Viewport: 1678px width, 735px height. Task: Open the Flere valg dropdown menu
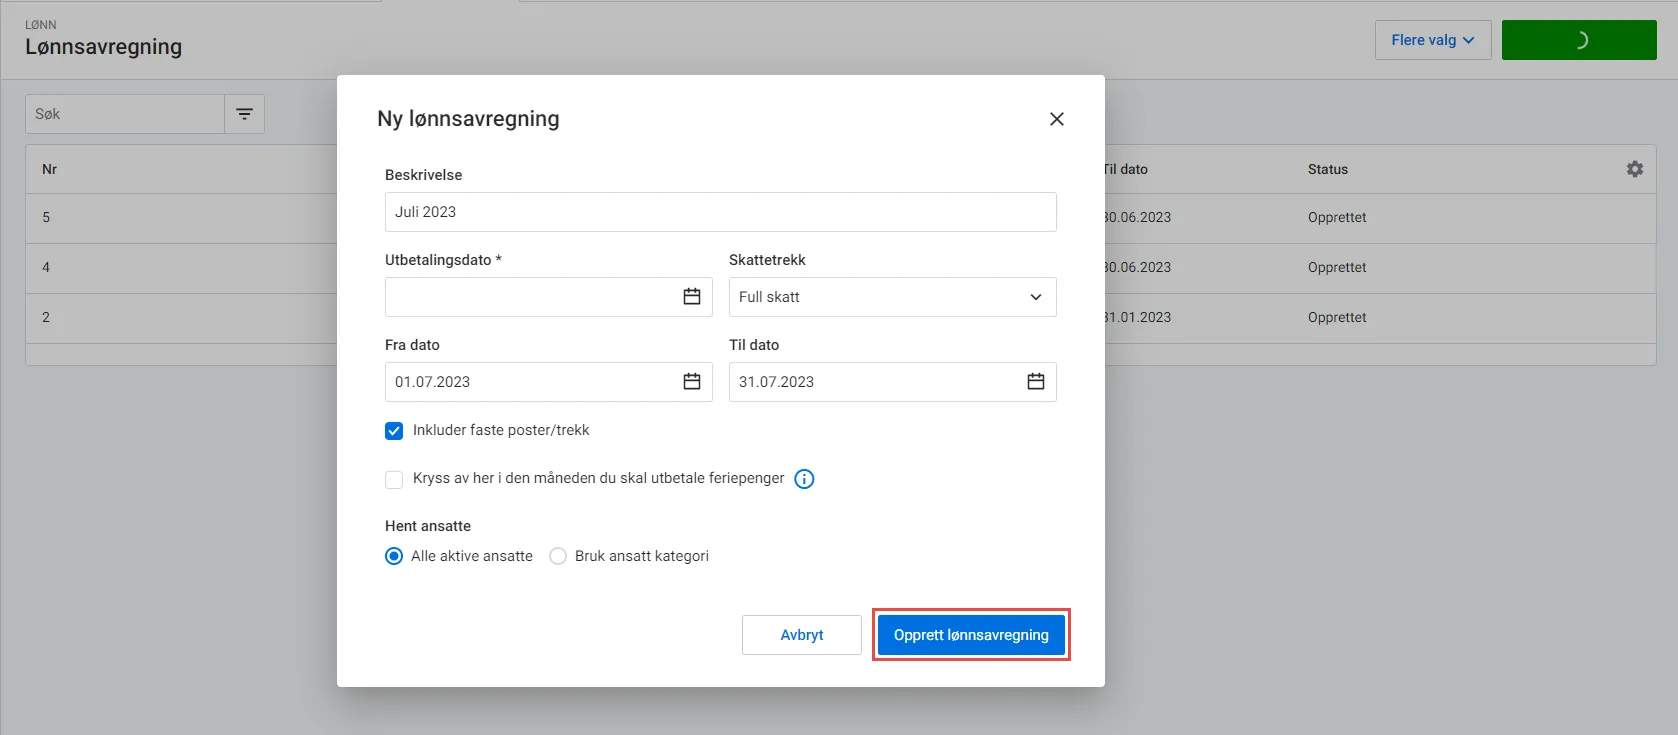[1432, 40]
